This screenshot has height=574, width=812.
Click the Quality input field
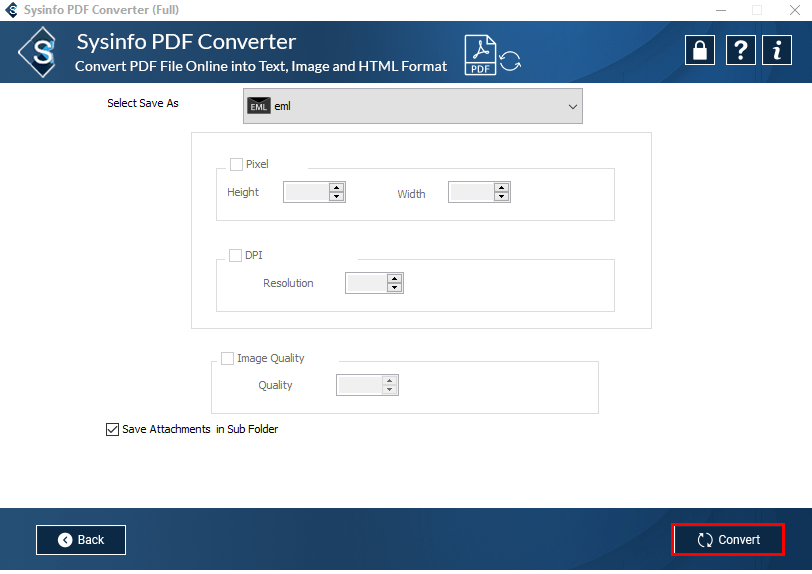tap(359, 385)
